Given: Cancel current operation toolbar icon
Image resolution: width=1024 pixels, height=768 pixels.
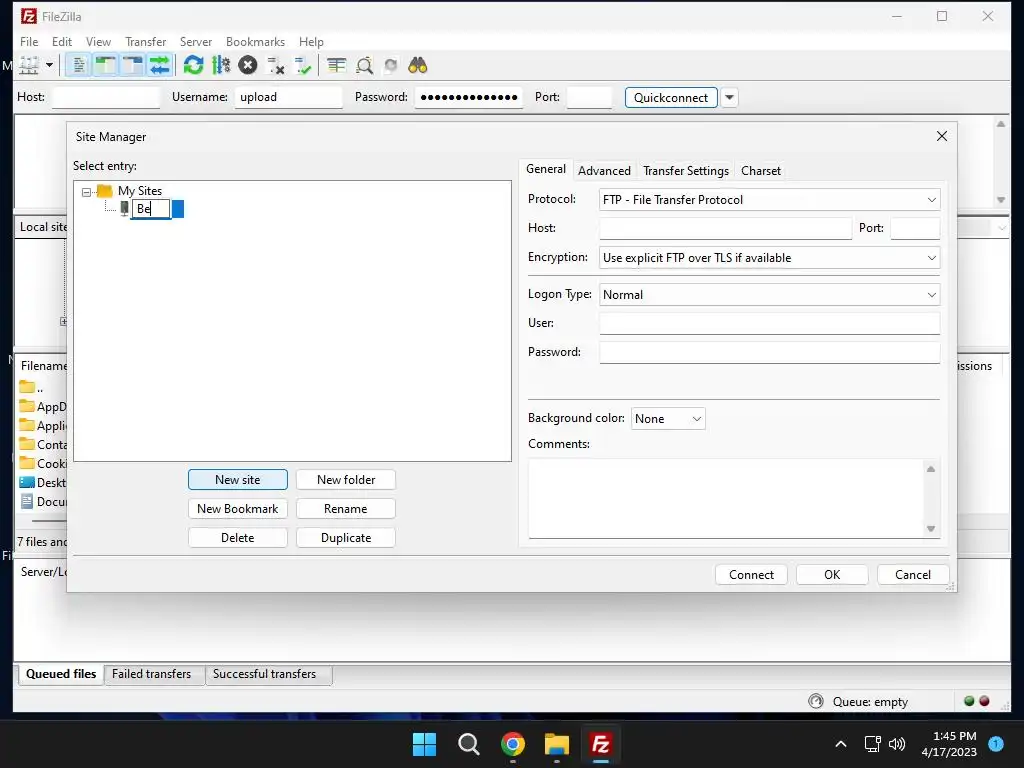Looking at the screenshot, I should click(x=248, y=65).
